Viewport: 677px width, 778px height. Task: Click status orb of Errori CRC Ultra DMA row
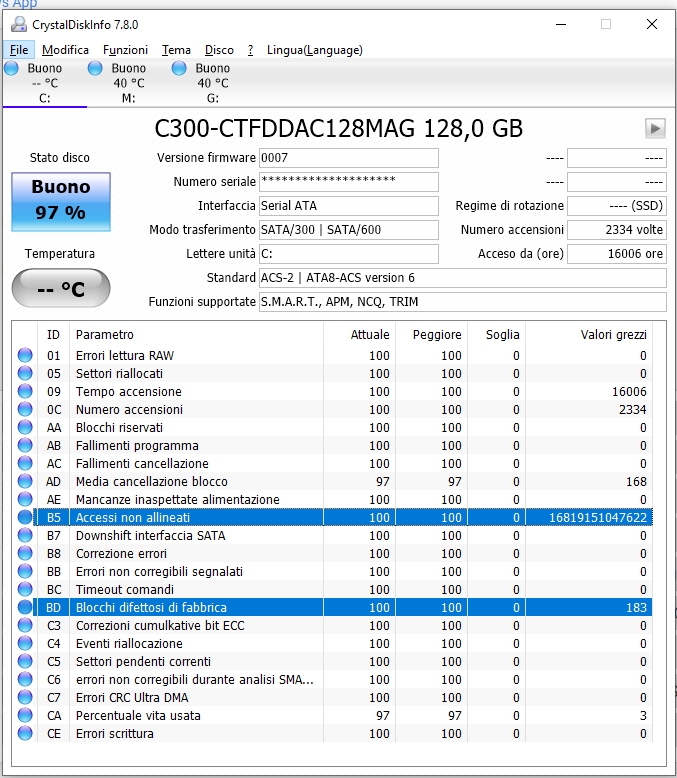pyautogui.click(x=25, y=697)
